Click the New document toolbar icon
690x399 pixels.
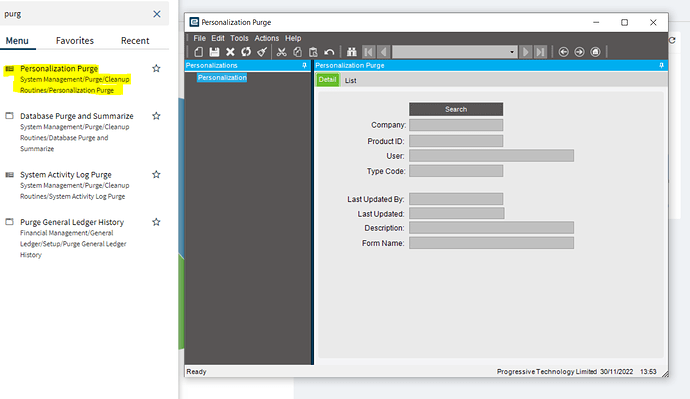[x=198, y=52]
